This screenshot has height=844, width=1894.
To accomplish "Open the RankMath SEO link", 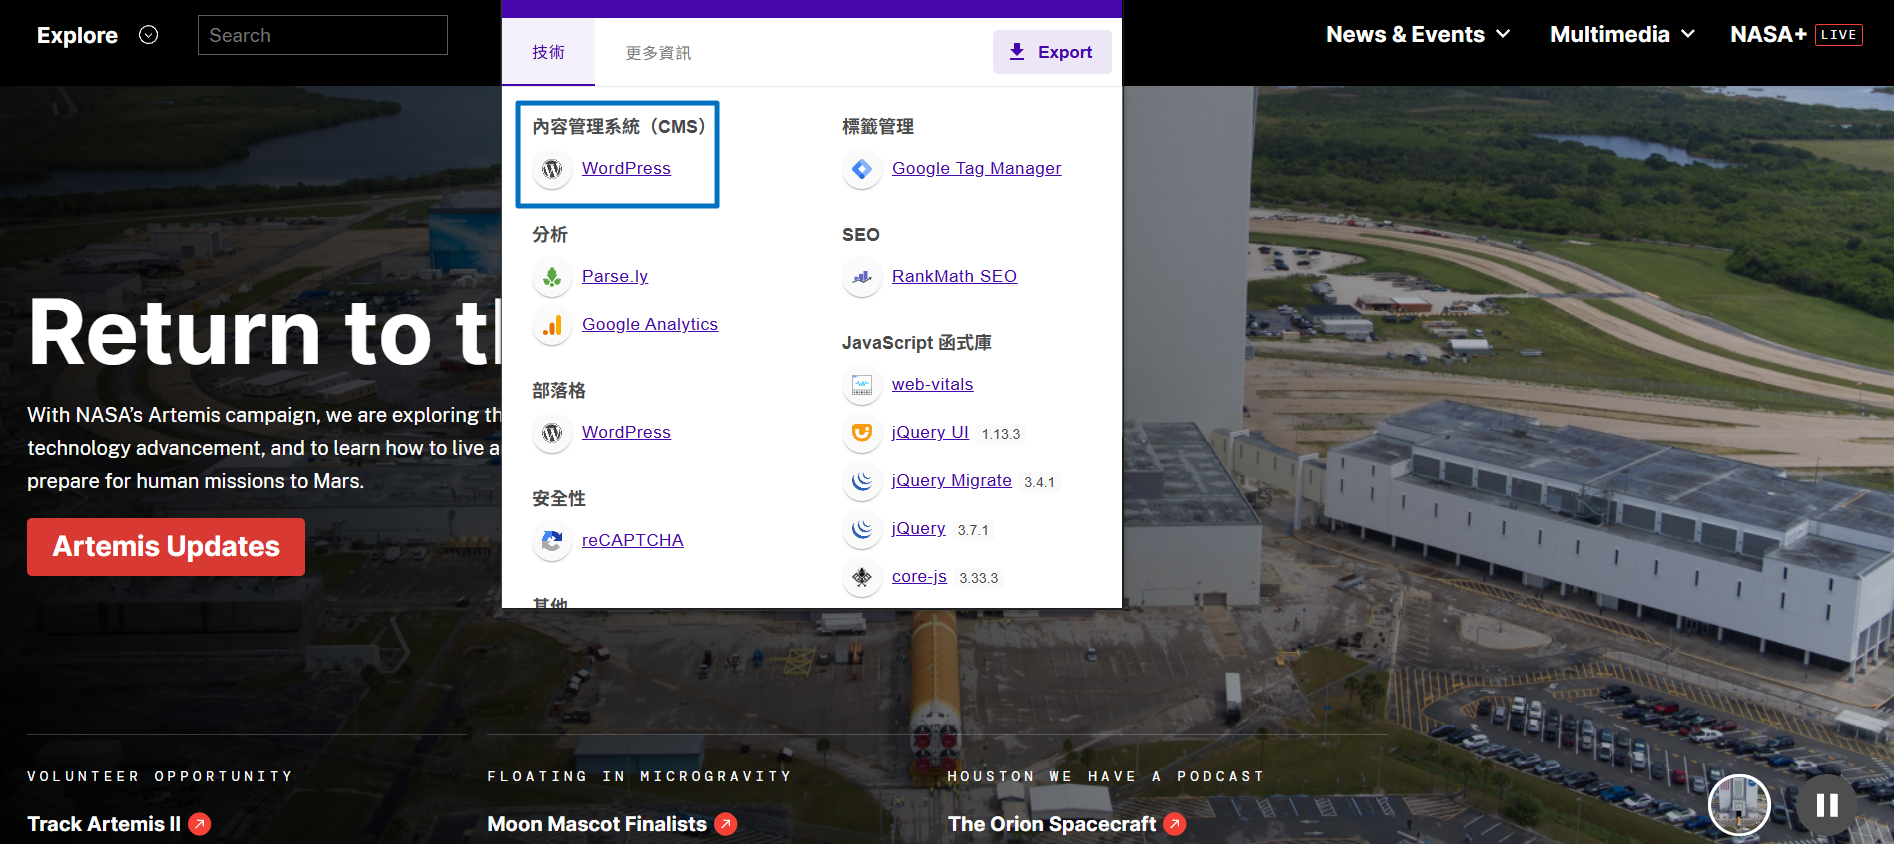I will [x=954, y=276].
